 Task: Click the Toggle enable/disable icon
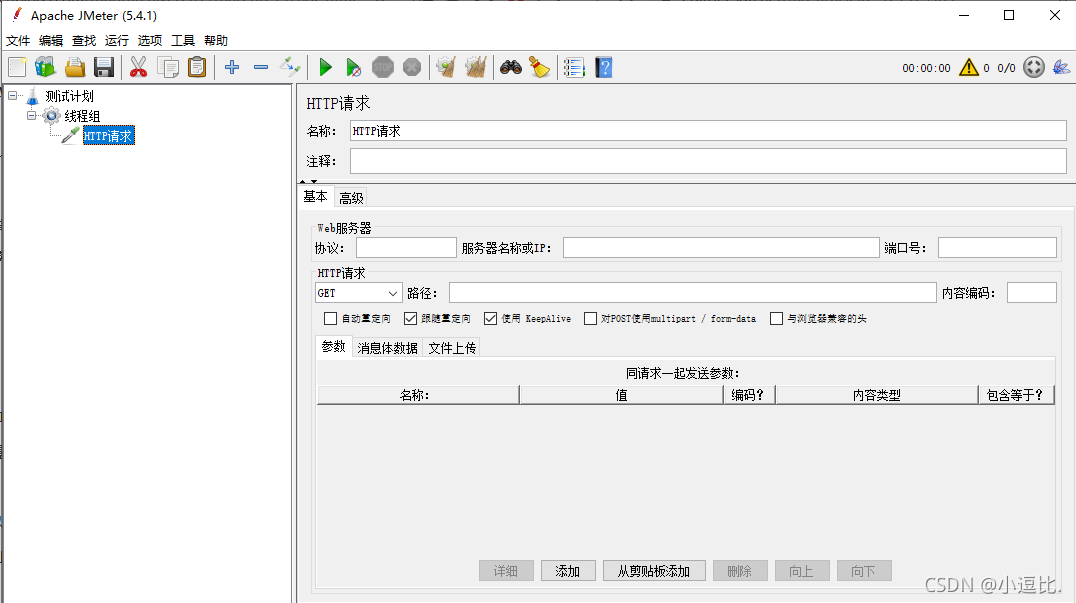point(290,67)
